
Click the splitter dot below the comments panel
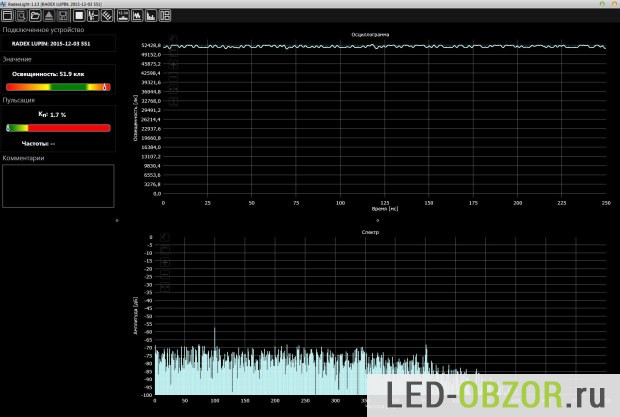coord(117,220)
